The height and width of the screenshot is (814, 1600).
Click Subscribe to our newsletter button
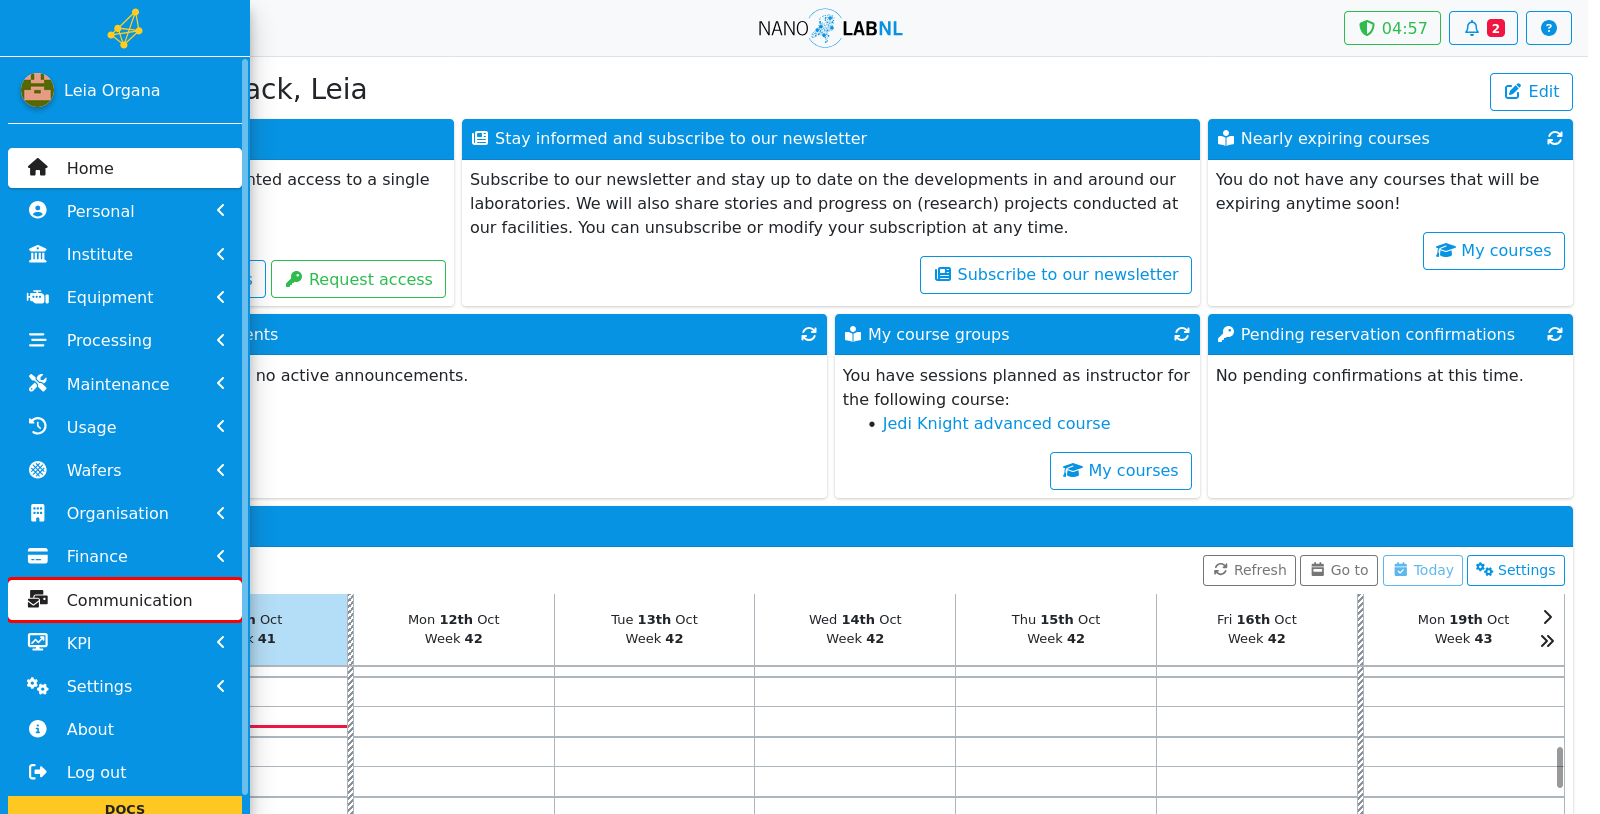click(x=1056, y=275)
